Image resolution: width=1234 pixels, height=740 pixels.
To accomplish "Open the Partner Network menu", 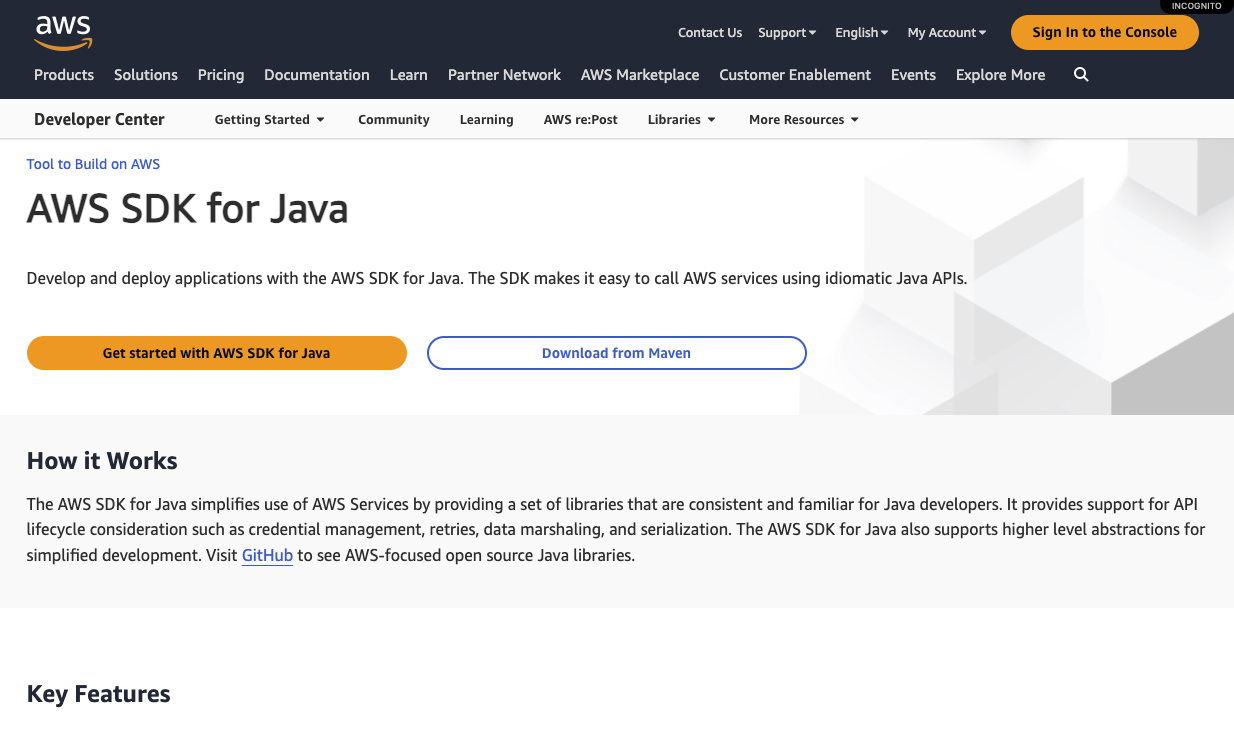I will [x=504, y=75].
